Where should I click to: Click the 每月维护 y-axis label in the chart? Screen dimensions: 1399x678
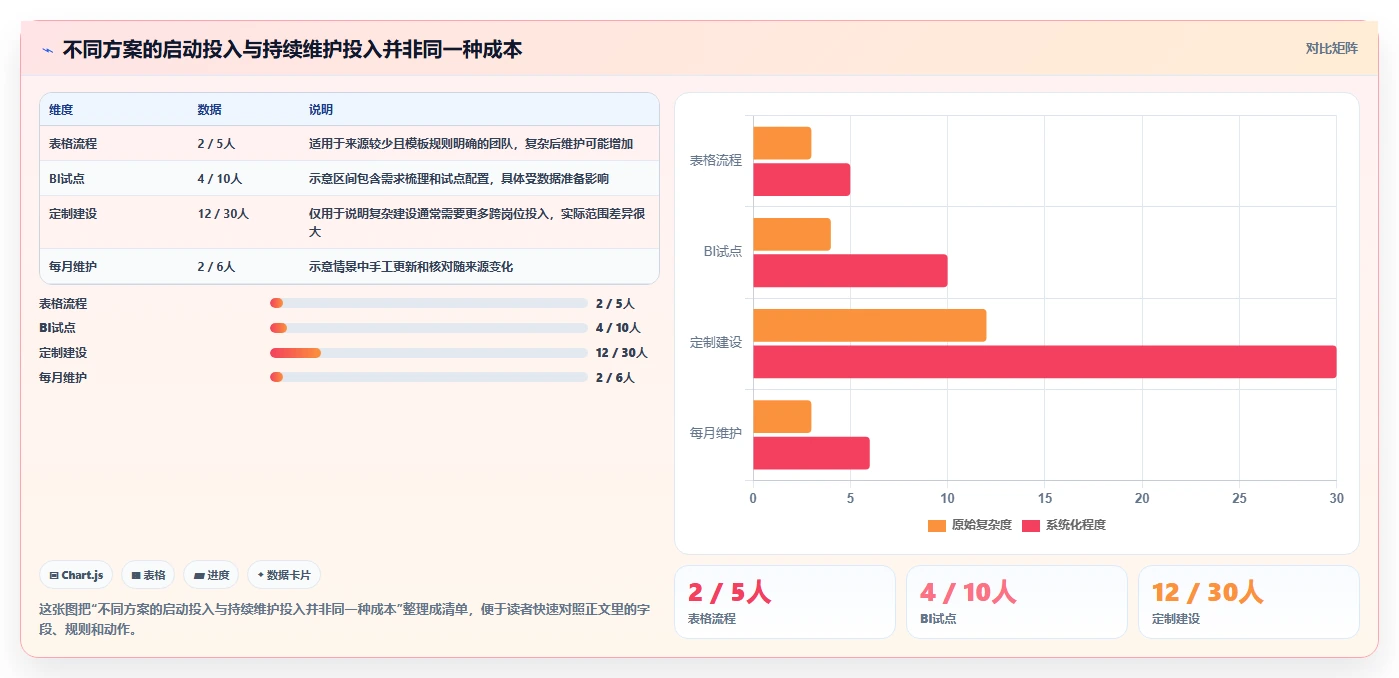[716, 433]
